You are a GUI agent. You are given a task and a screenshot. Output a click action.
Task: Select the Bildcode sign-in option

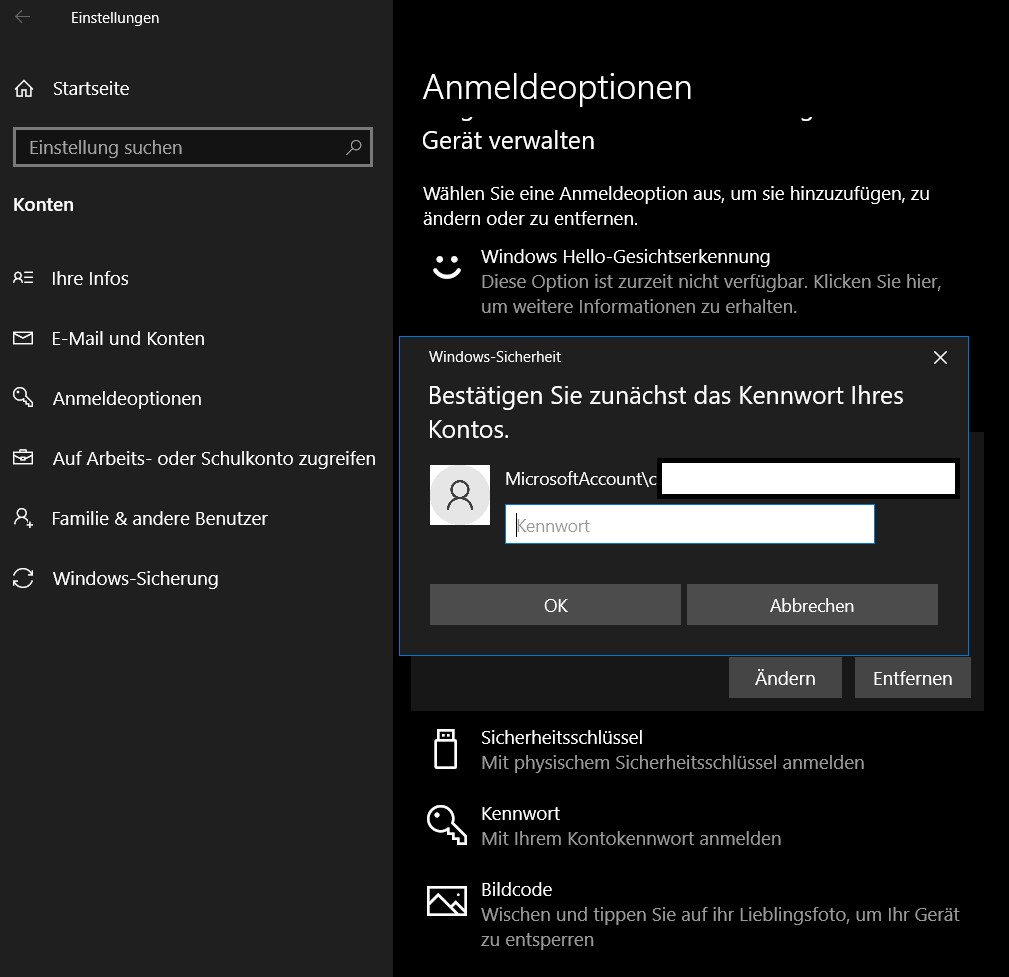(698, 914)
